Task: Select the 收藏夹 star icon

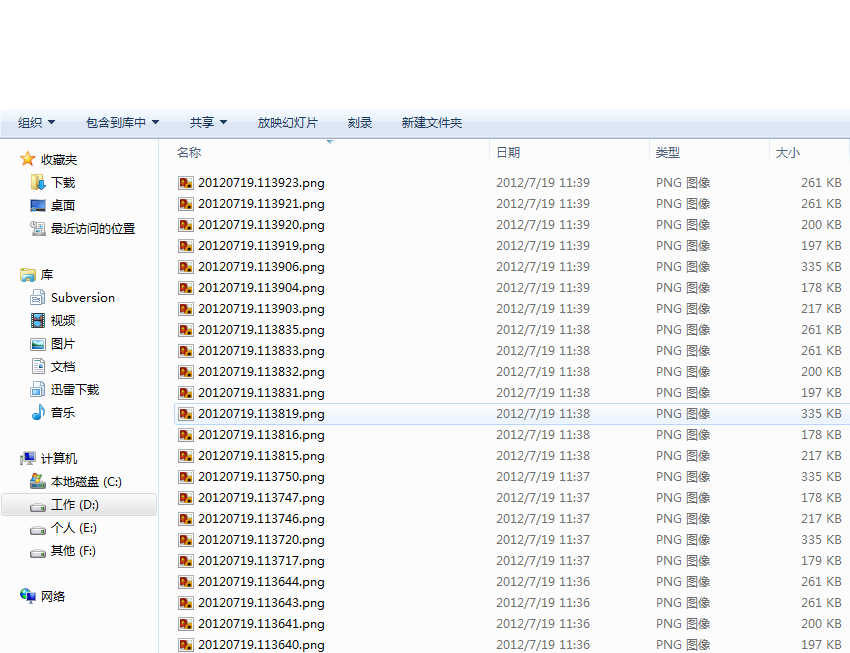Action: click(x=28, y=159)
